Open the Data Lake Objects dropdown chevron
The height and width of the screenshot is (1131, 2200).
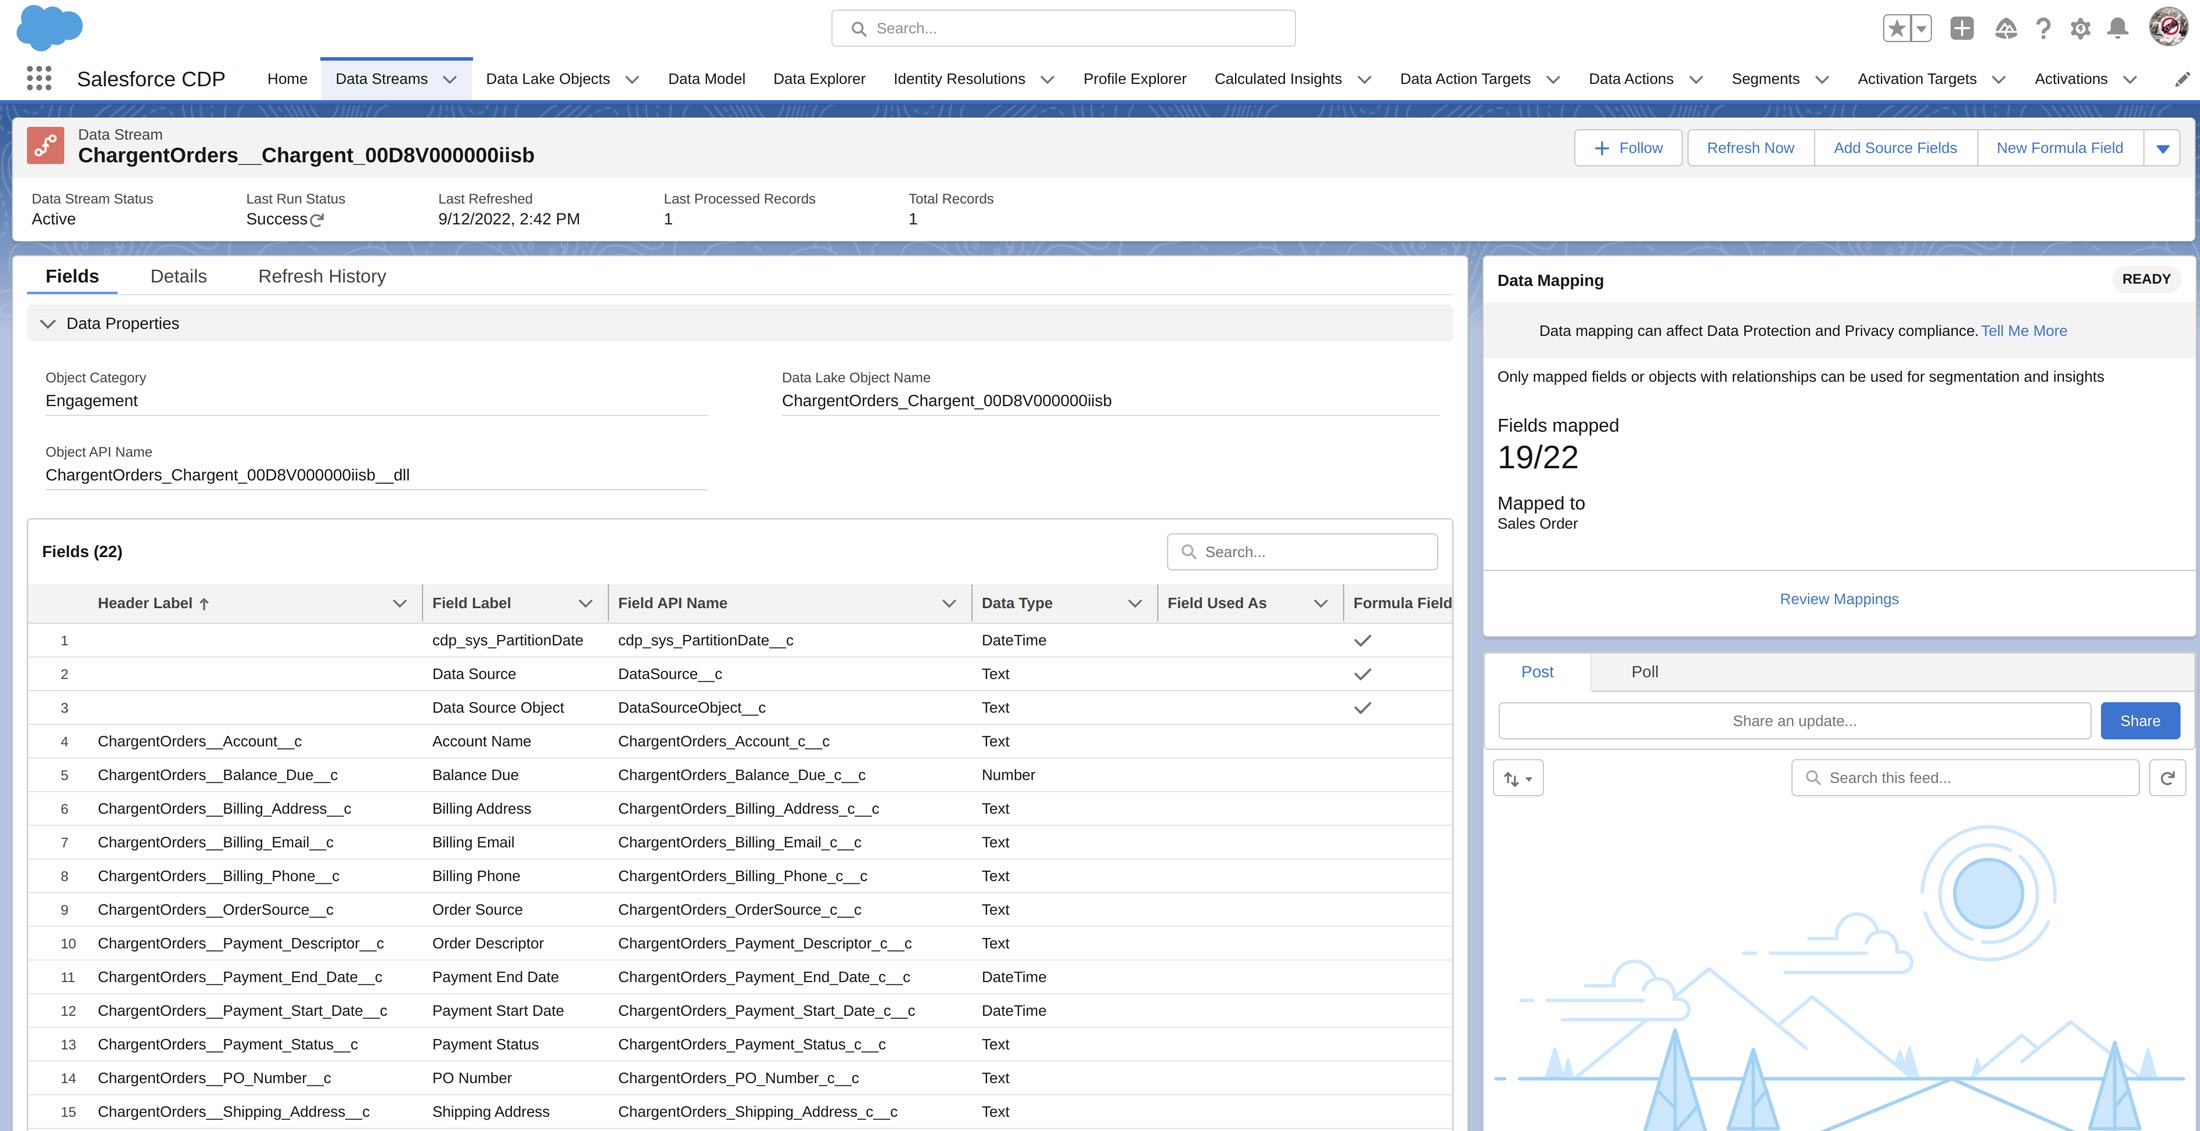point(632,79)
